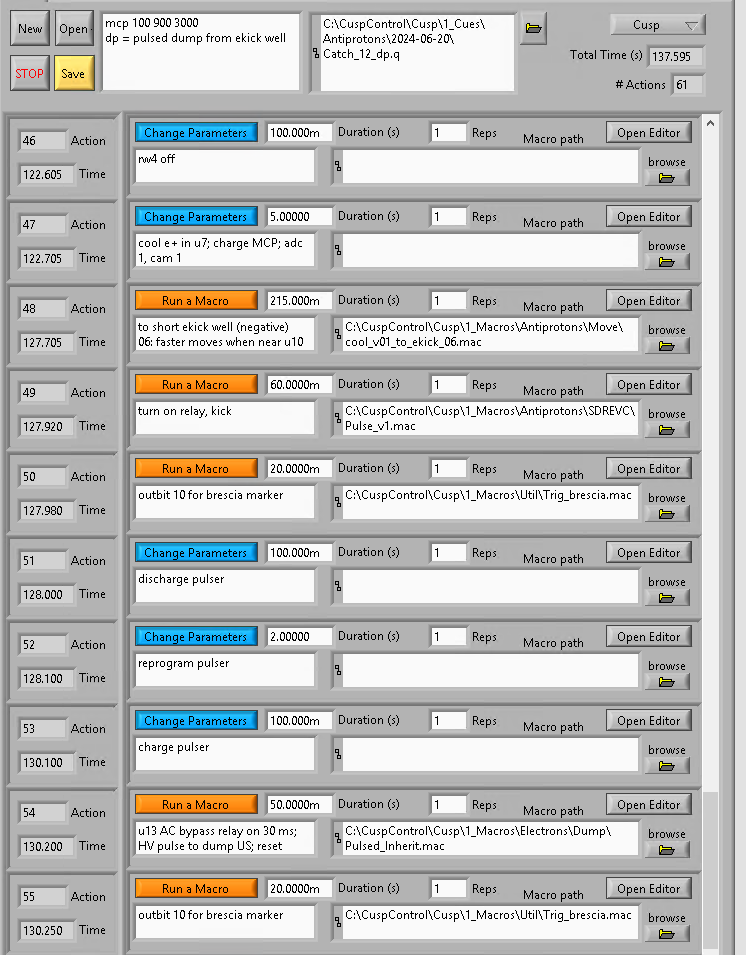Viewport: 746px width, 955px height.
Task: Change action type of 'discharge pulser' row
Action: tap(196, 553)
